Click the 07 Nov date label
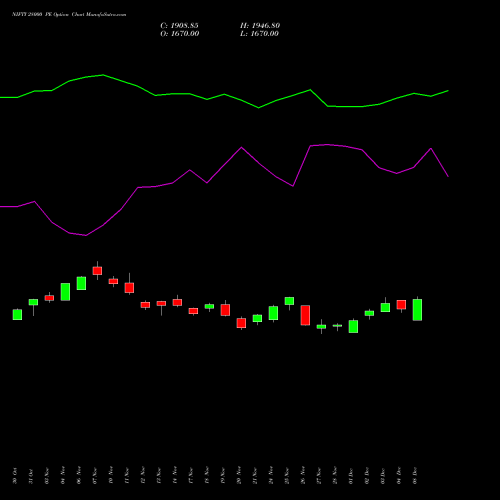The height and width of the screenshot is (500, 500). pyautogui.click(x=95, y=476)
